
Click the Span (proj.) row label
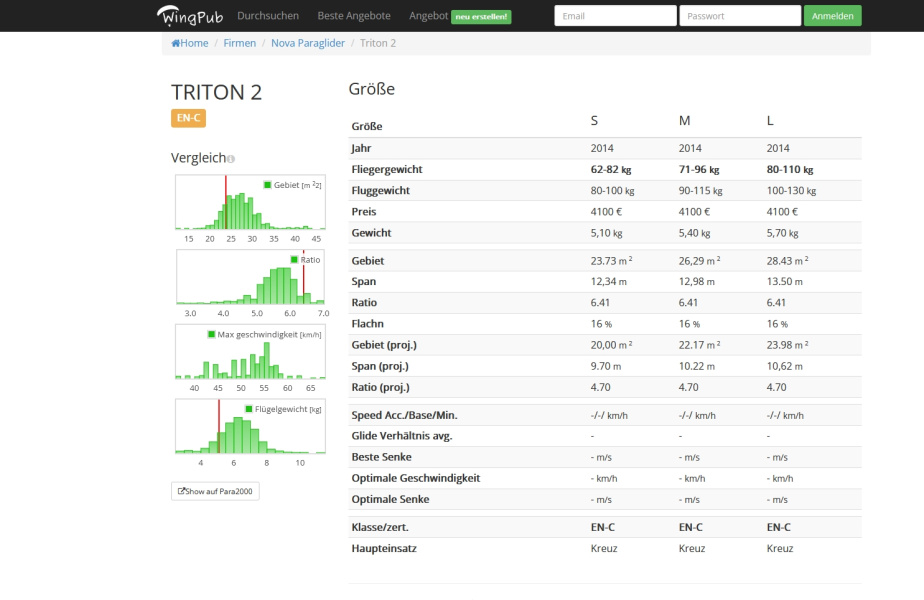[380, 366]
